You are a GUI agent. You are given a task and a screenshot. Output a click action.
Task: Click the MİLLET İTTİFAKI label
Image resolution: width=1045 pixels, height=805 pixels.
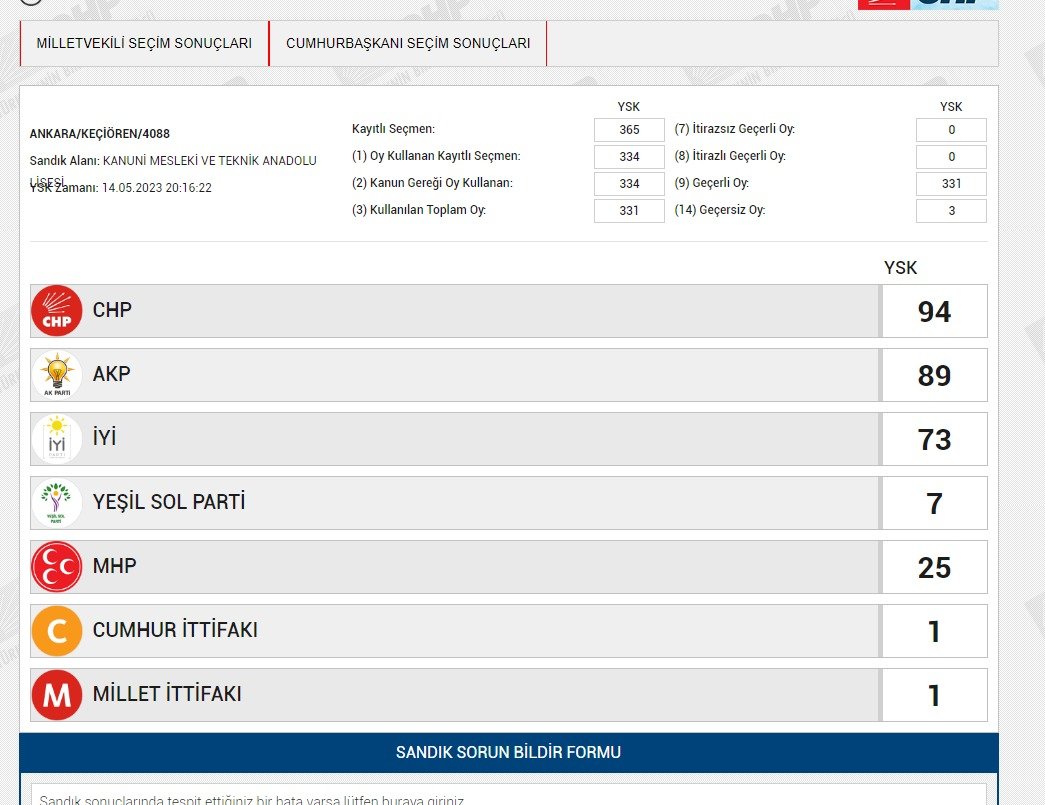167,693
